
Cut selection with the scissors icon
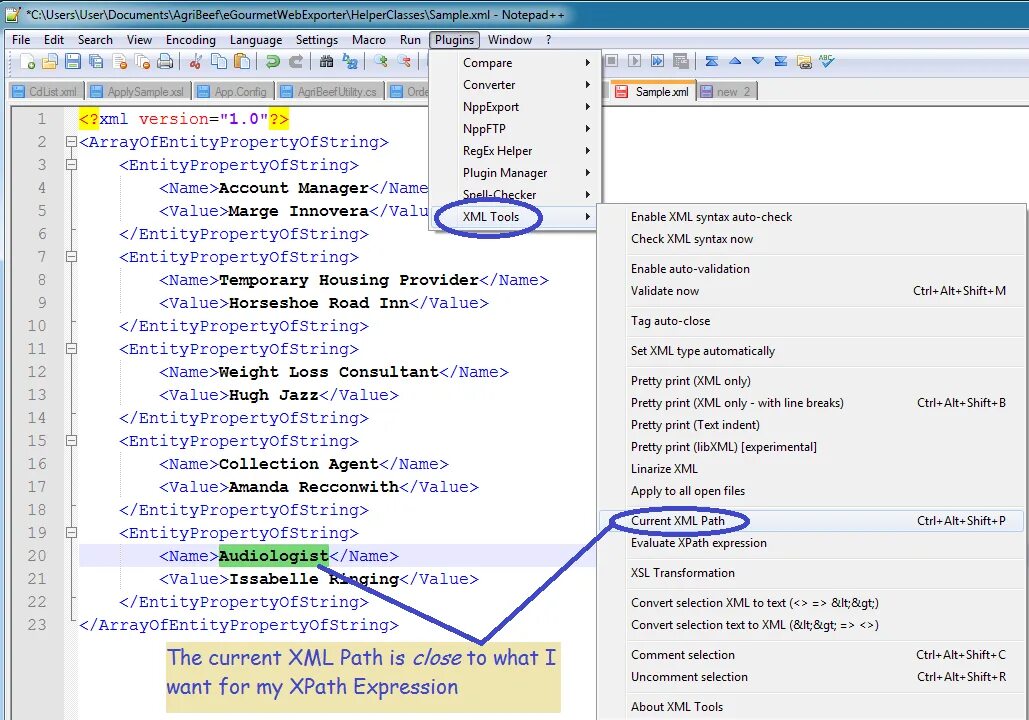click(x=195, y=62)
